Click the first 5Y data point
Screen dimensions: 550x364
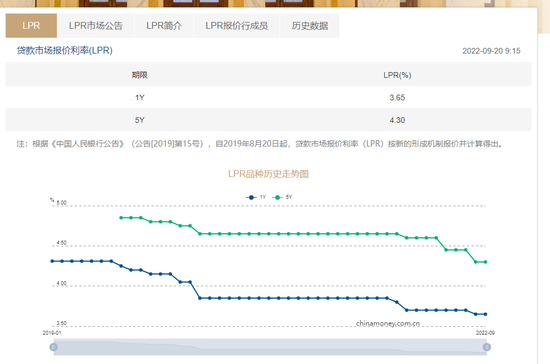pyautogui.click(x=121, y=218)
